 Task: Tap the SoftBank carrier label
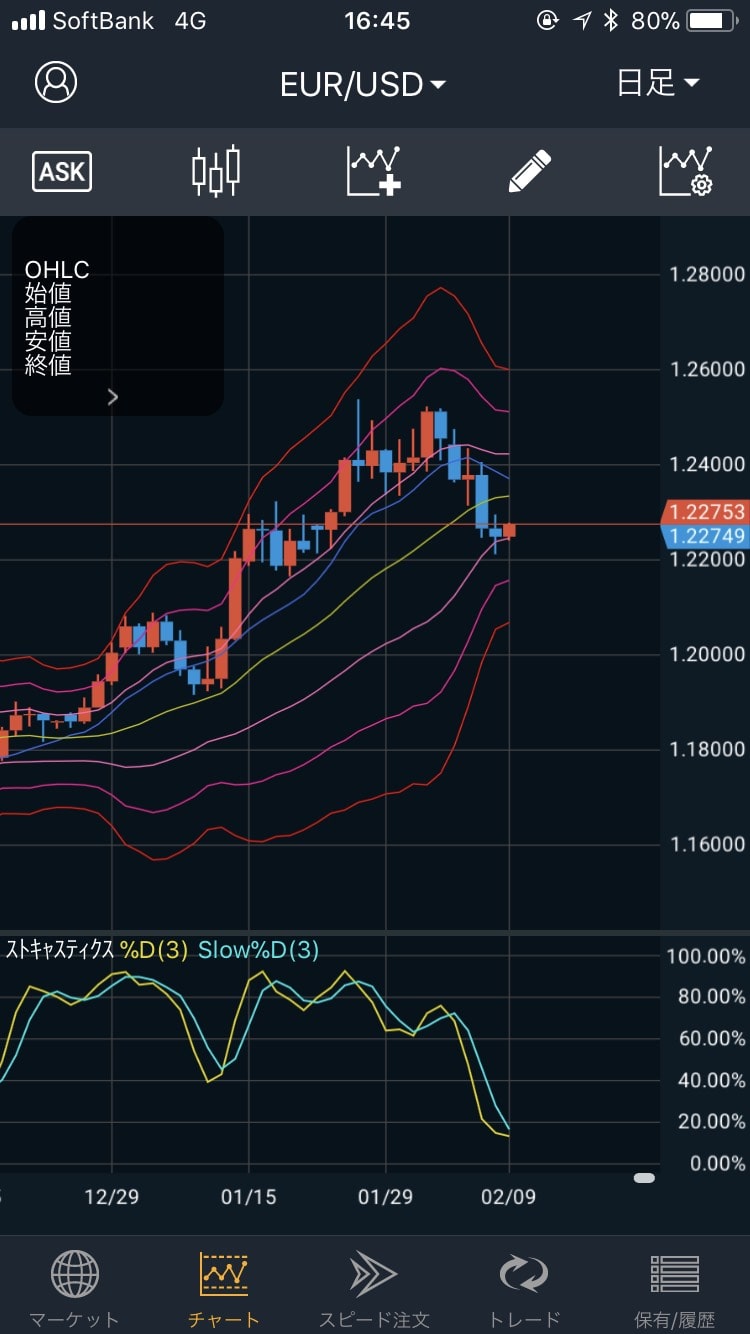[103, 20]
